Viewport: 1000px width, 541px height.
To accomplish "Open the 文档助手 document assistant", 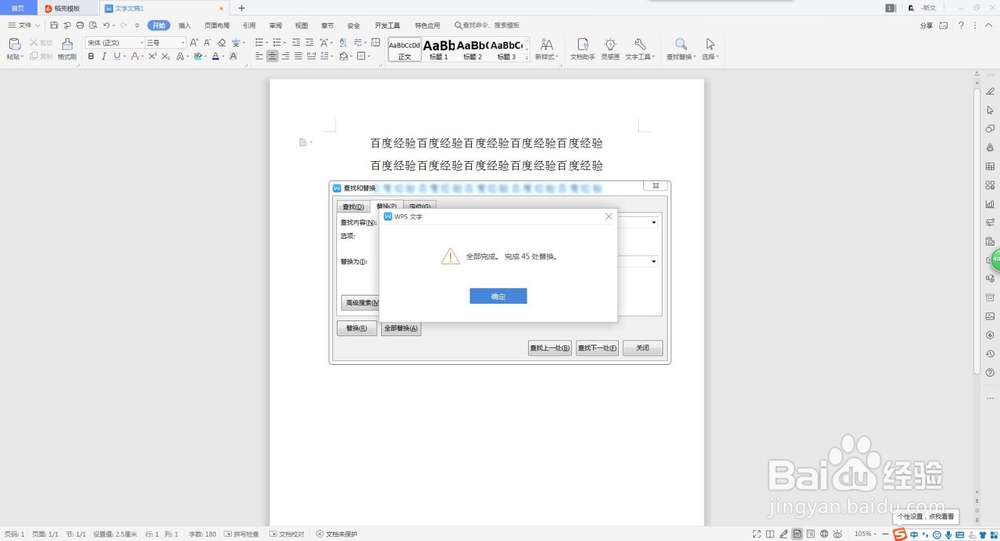I will [582, 48].
